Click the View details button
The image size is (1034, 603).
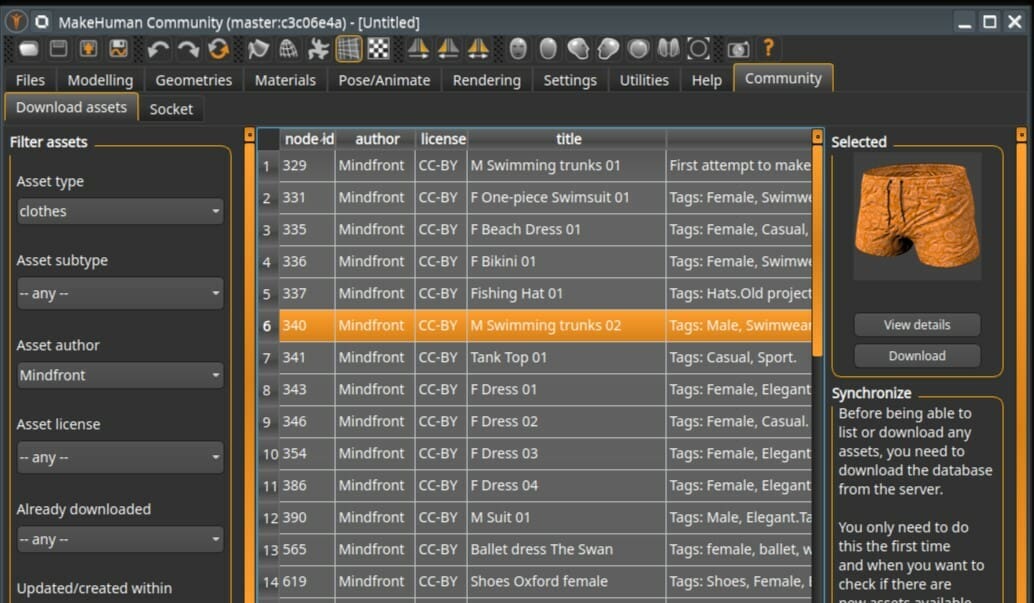coord(917,325)
